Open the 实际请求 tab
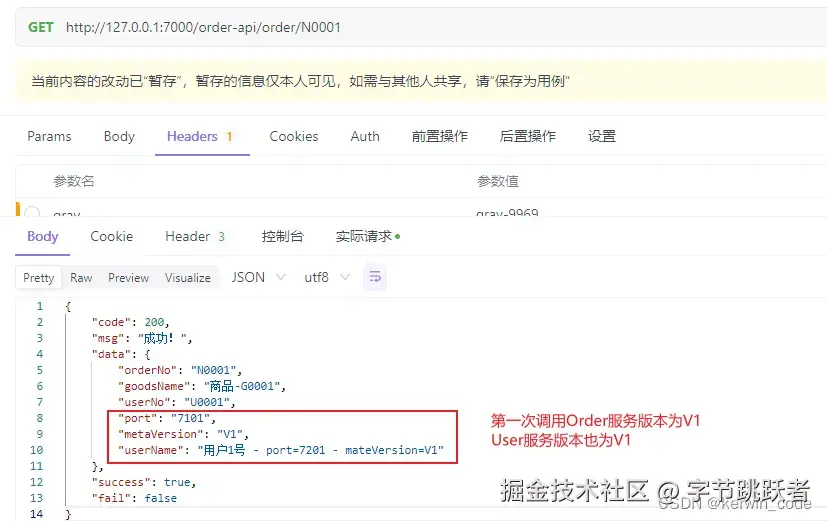The width and height of the screenshot is (827, 521). coord(368,236)
